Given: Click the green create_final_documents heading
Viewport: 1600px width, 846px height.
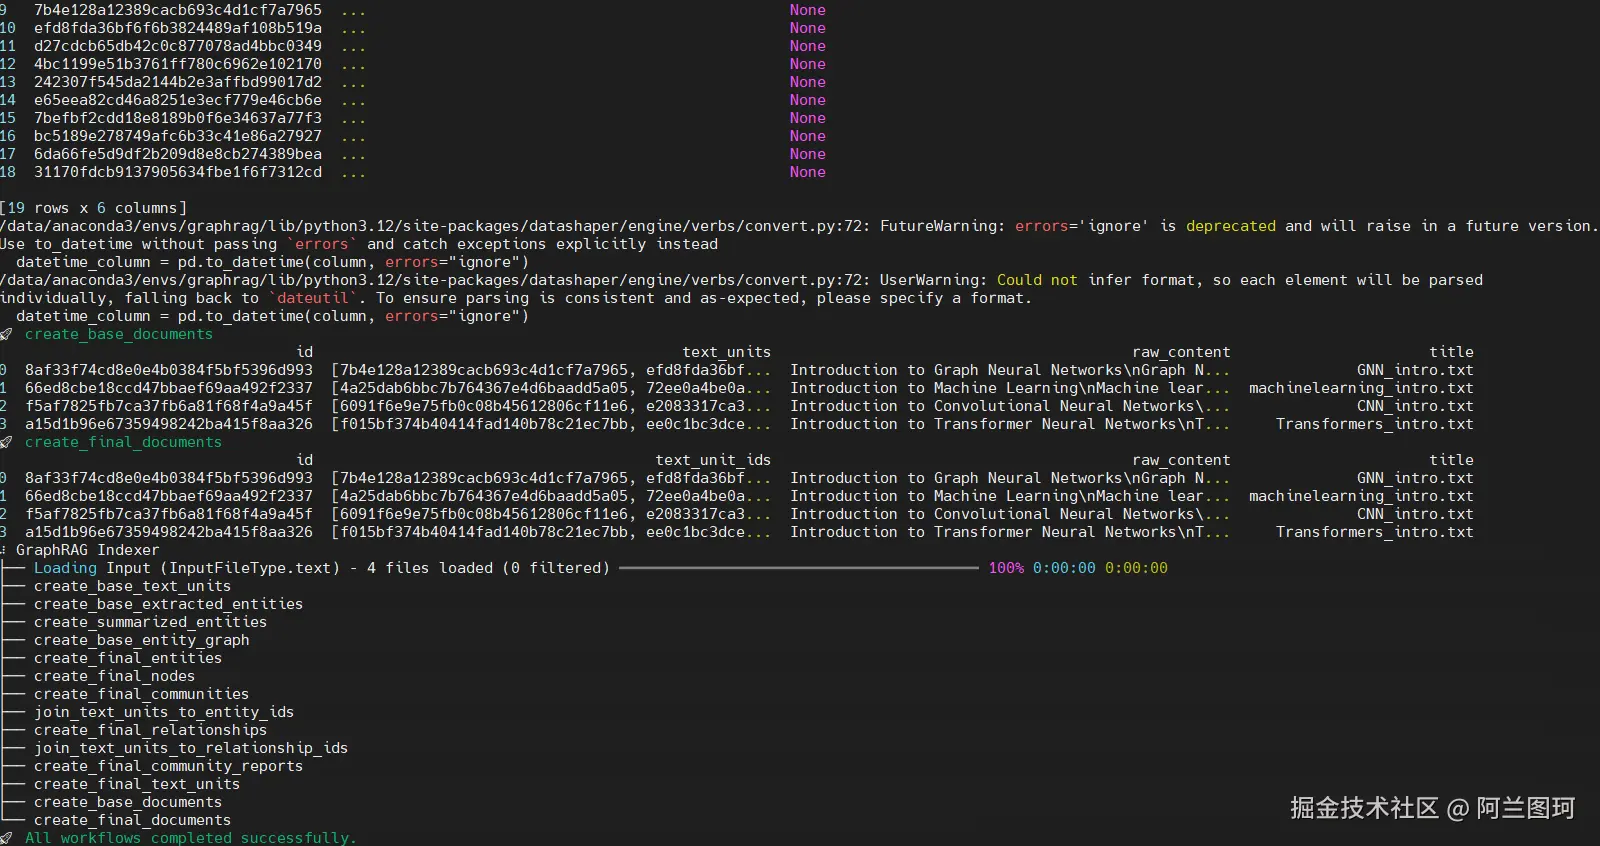Looking at the screenshot, I should (x=123, y=442).
